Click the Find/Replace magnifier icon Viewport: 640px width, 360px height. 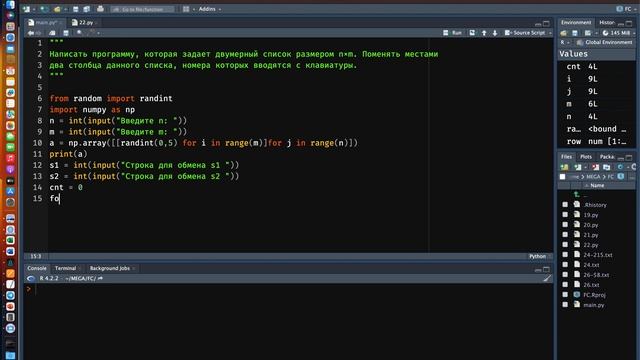click(x=79, y=33)
